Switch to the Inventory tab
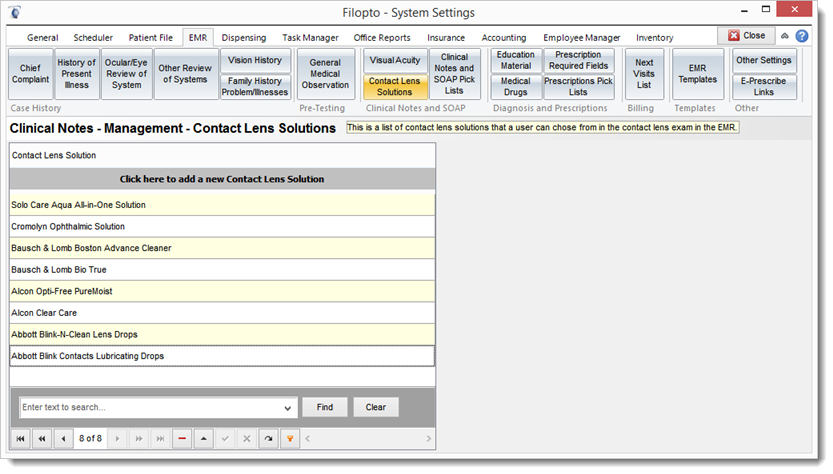The image size is (833, 474). click(x=654, y=38)
